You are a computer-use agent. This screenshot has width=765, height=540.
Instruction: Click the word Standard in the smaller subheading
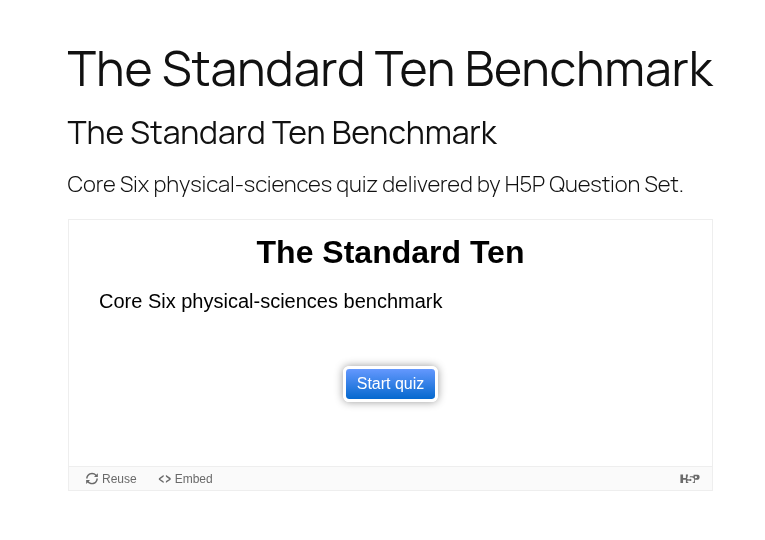197,133
